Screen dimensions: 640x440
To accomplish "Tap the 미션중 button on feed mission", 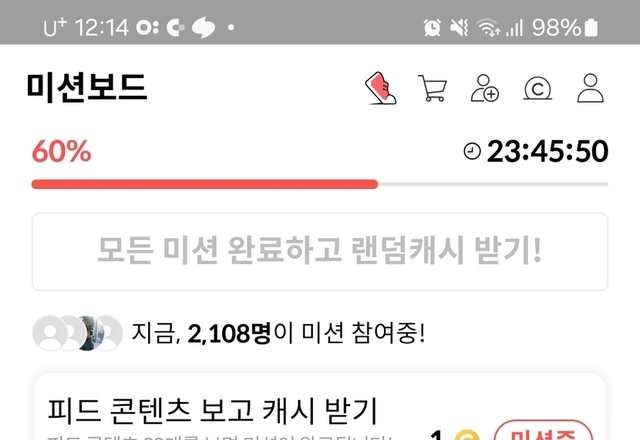I will click(543, 430).
